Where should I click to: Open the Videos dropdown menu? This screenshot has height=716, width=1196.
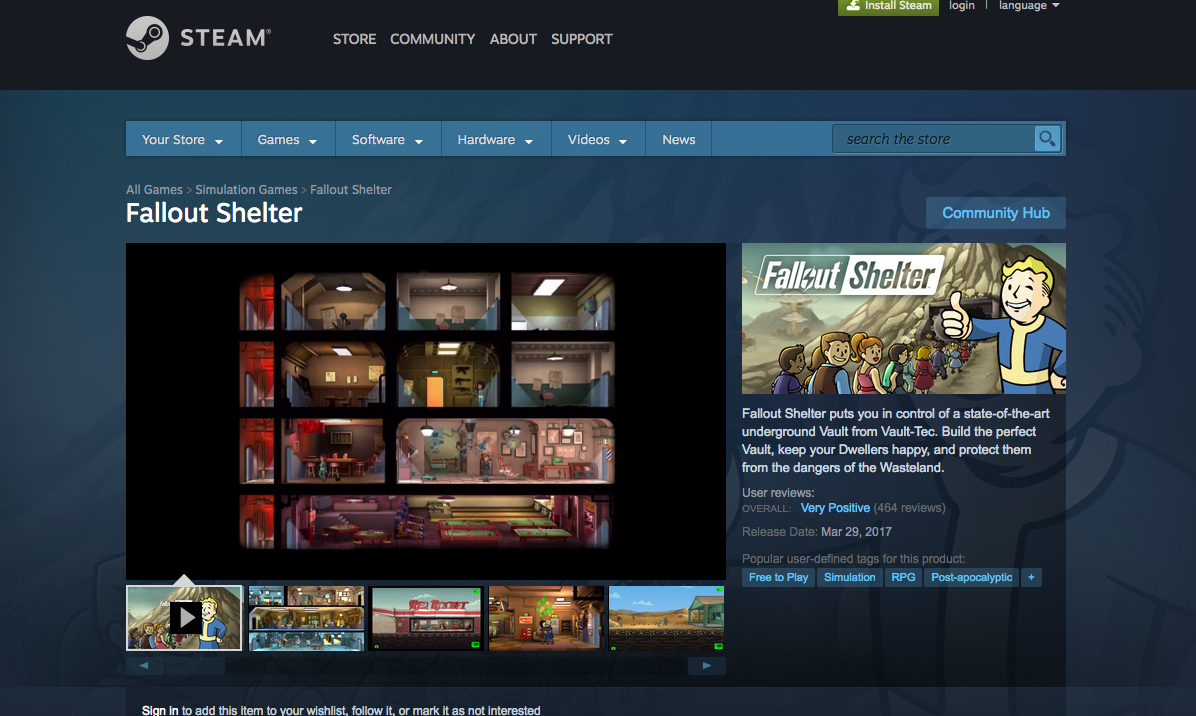(x=598, y=140)
